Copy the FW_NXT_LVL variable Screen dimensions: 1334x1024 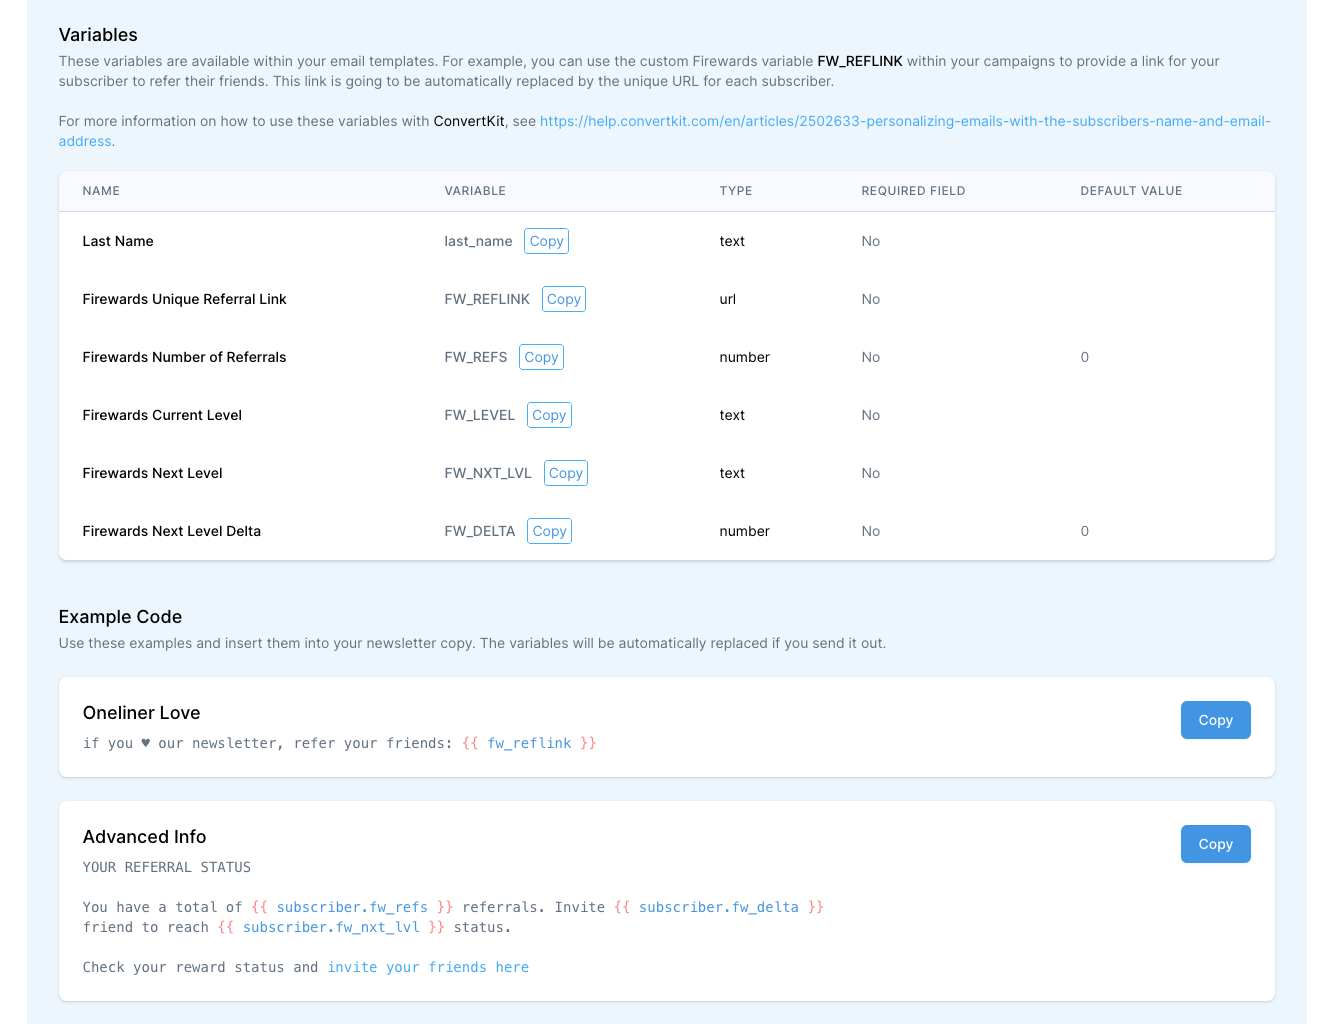point(566,473)
